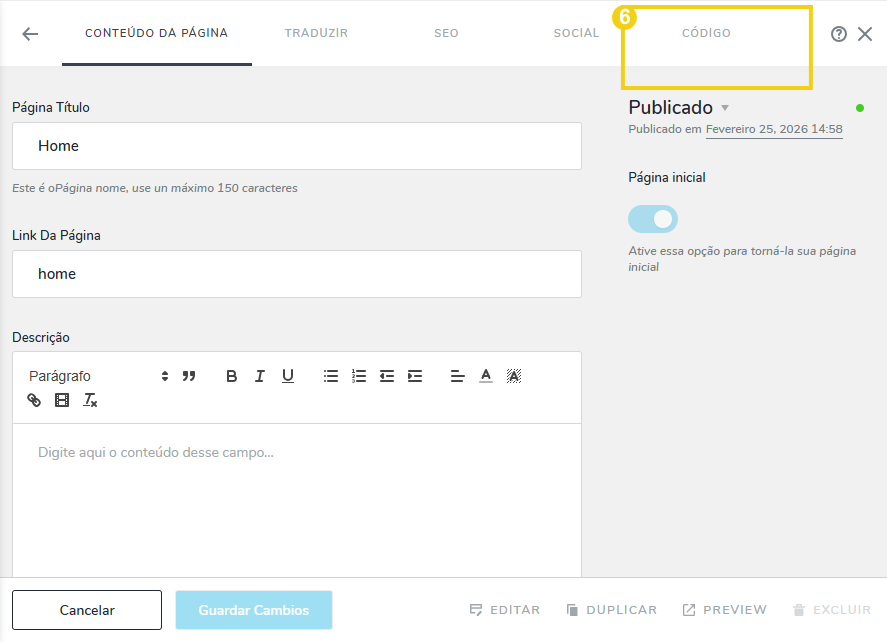Screen dimensions: 887x642
Task: Click the Página Título input containing Home
Action: [x=296, y=145]
